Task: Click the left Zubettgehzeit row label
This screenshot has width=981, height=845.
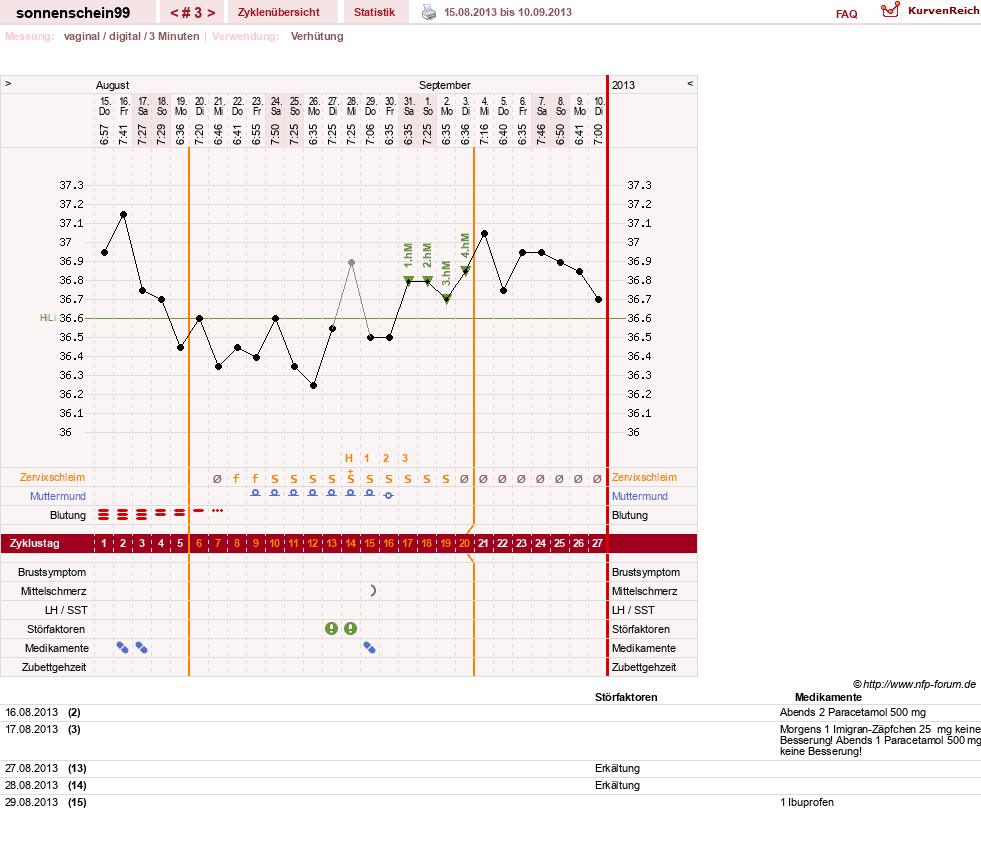Action: (54, 667)
